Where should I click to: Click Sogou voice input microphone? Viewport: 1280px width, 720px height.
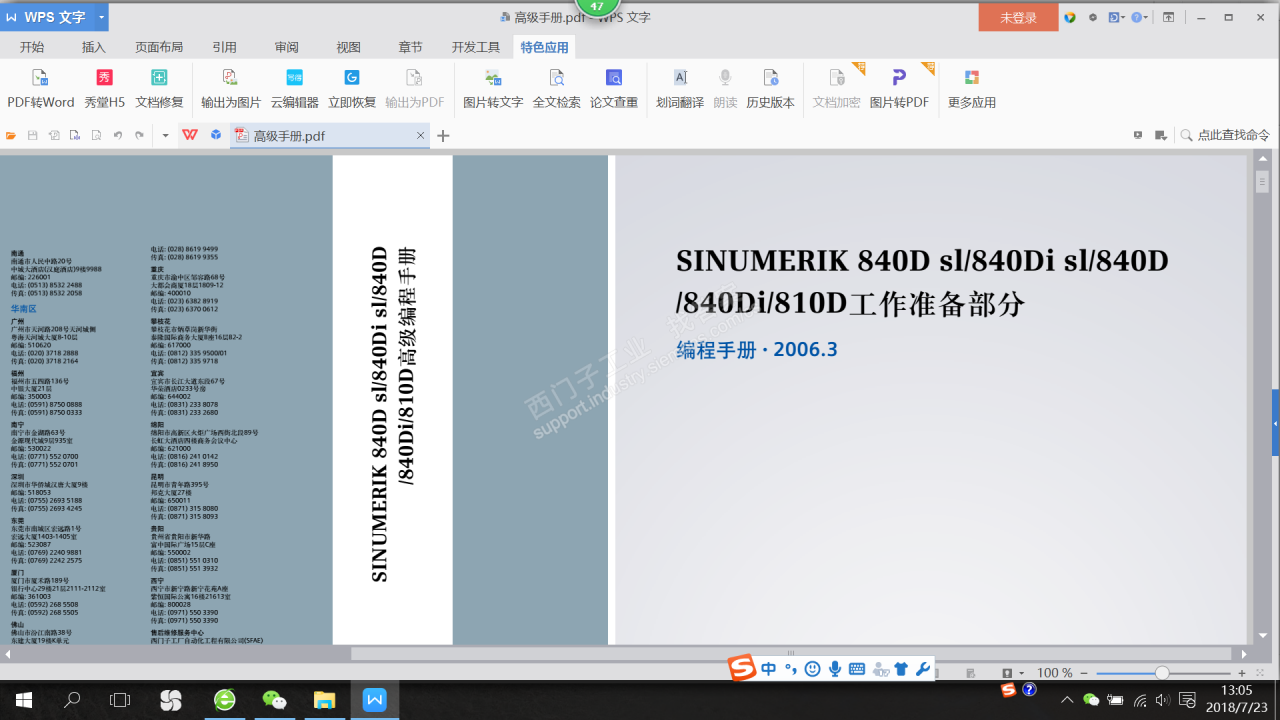tap(834, 669)
